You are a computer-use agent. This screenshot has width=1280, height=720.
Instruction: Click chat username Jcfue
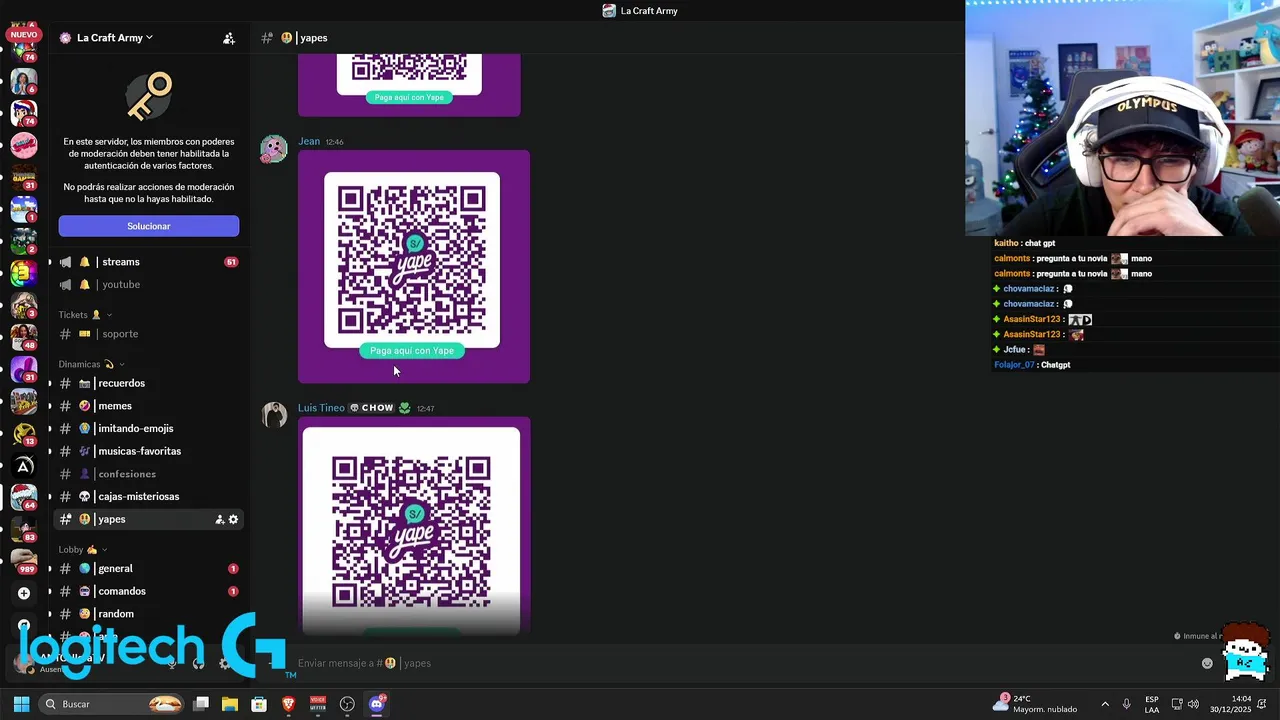pos(1014,350)
